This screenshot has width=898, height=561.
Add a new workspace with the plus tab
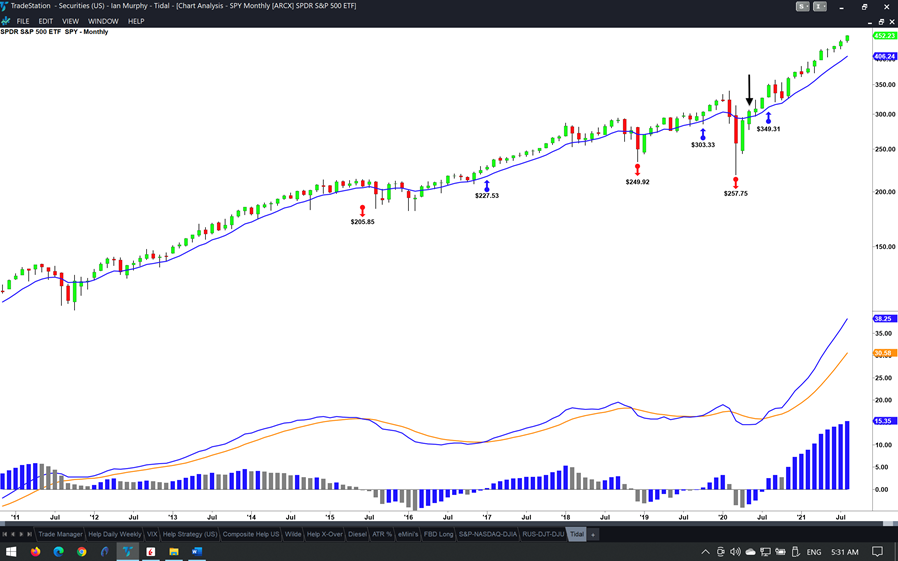pyautogui.click(x=593, y=535)
